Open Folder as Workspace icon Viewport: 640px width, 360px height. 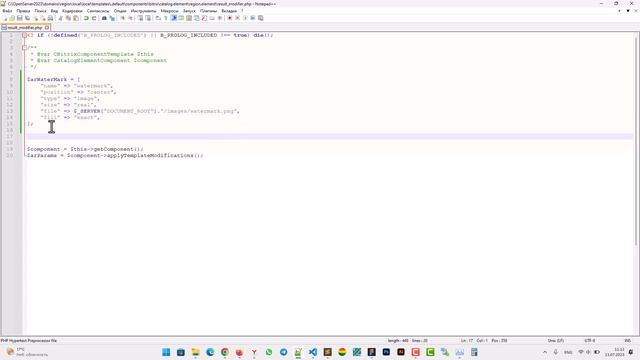tap(212, 18)
